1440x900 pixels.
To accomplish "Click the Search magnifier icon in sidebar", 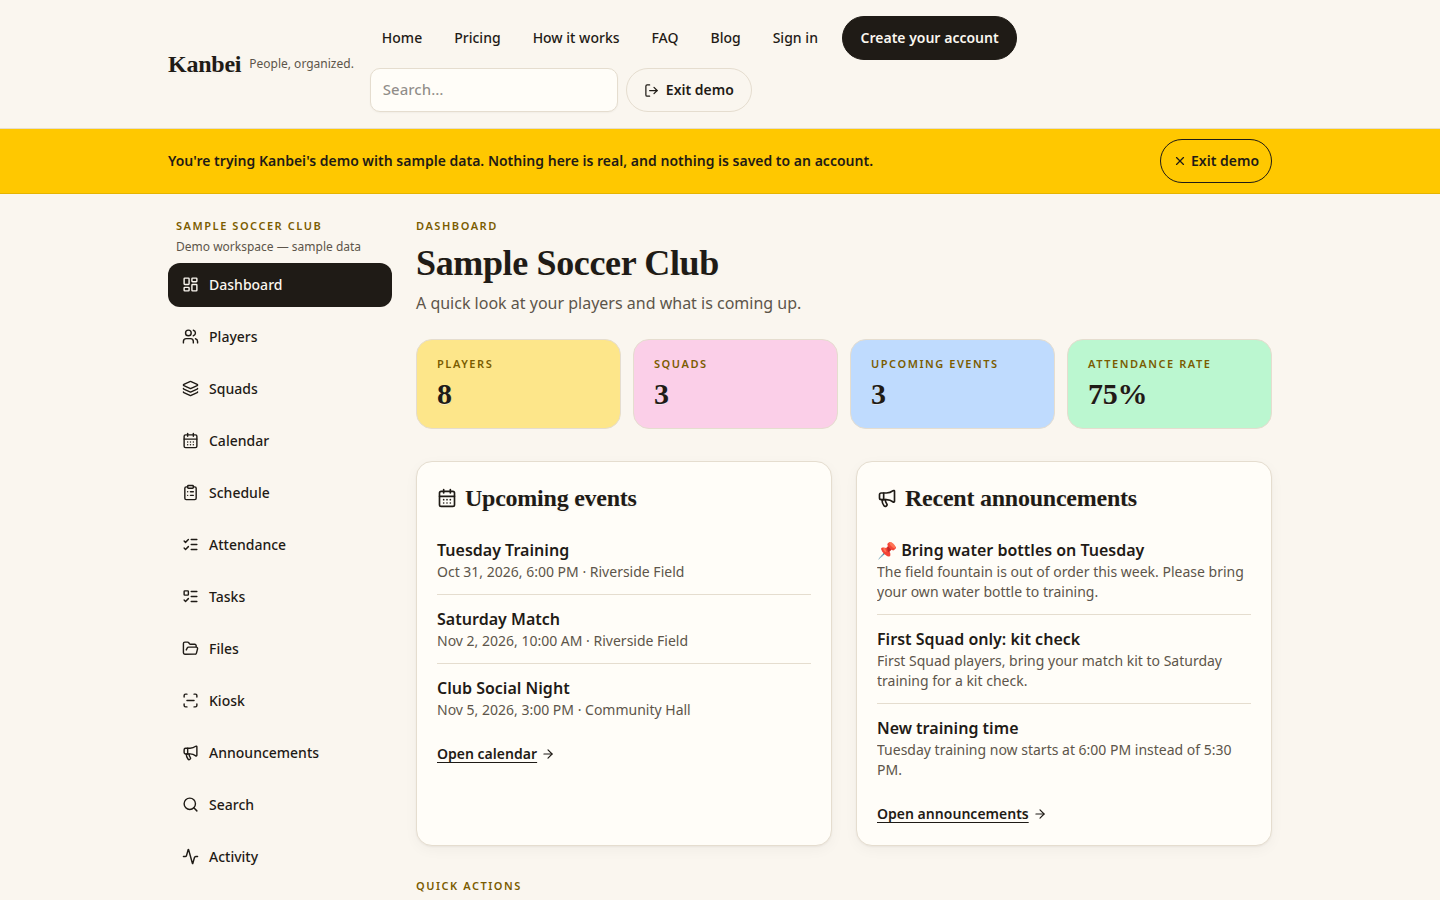I will coord(190,805).
